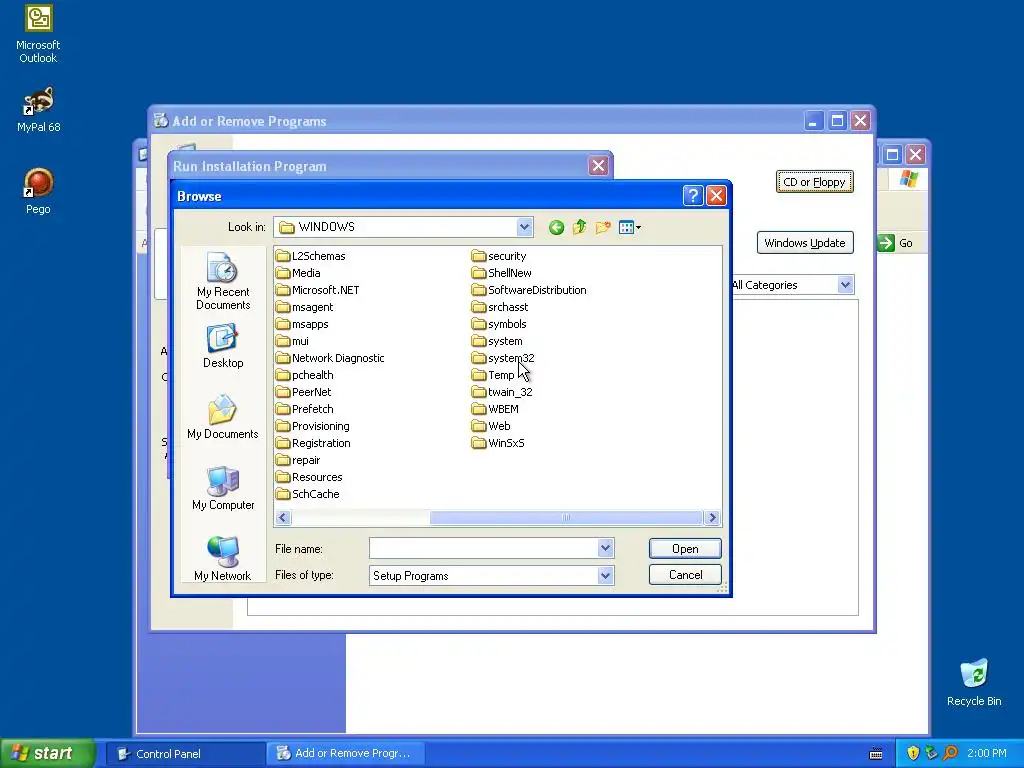Image resolution: width=1024 pixels, height=768 pixels.
Task: Select the WBEM folder
Action: [x=495, y=409]
